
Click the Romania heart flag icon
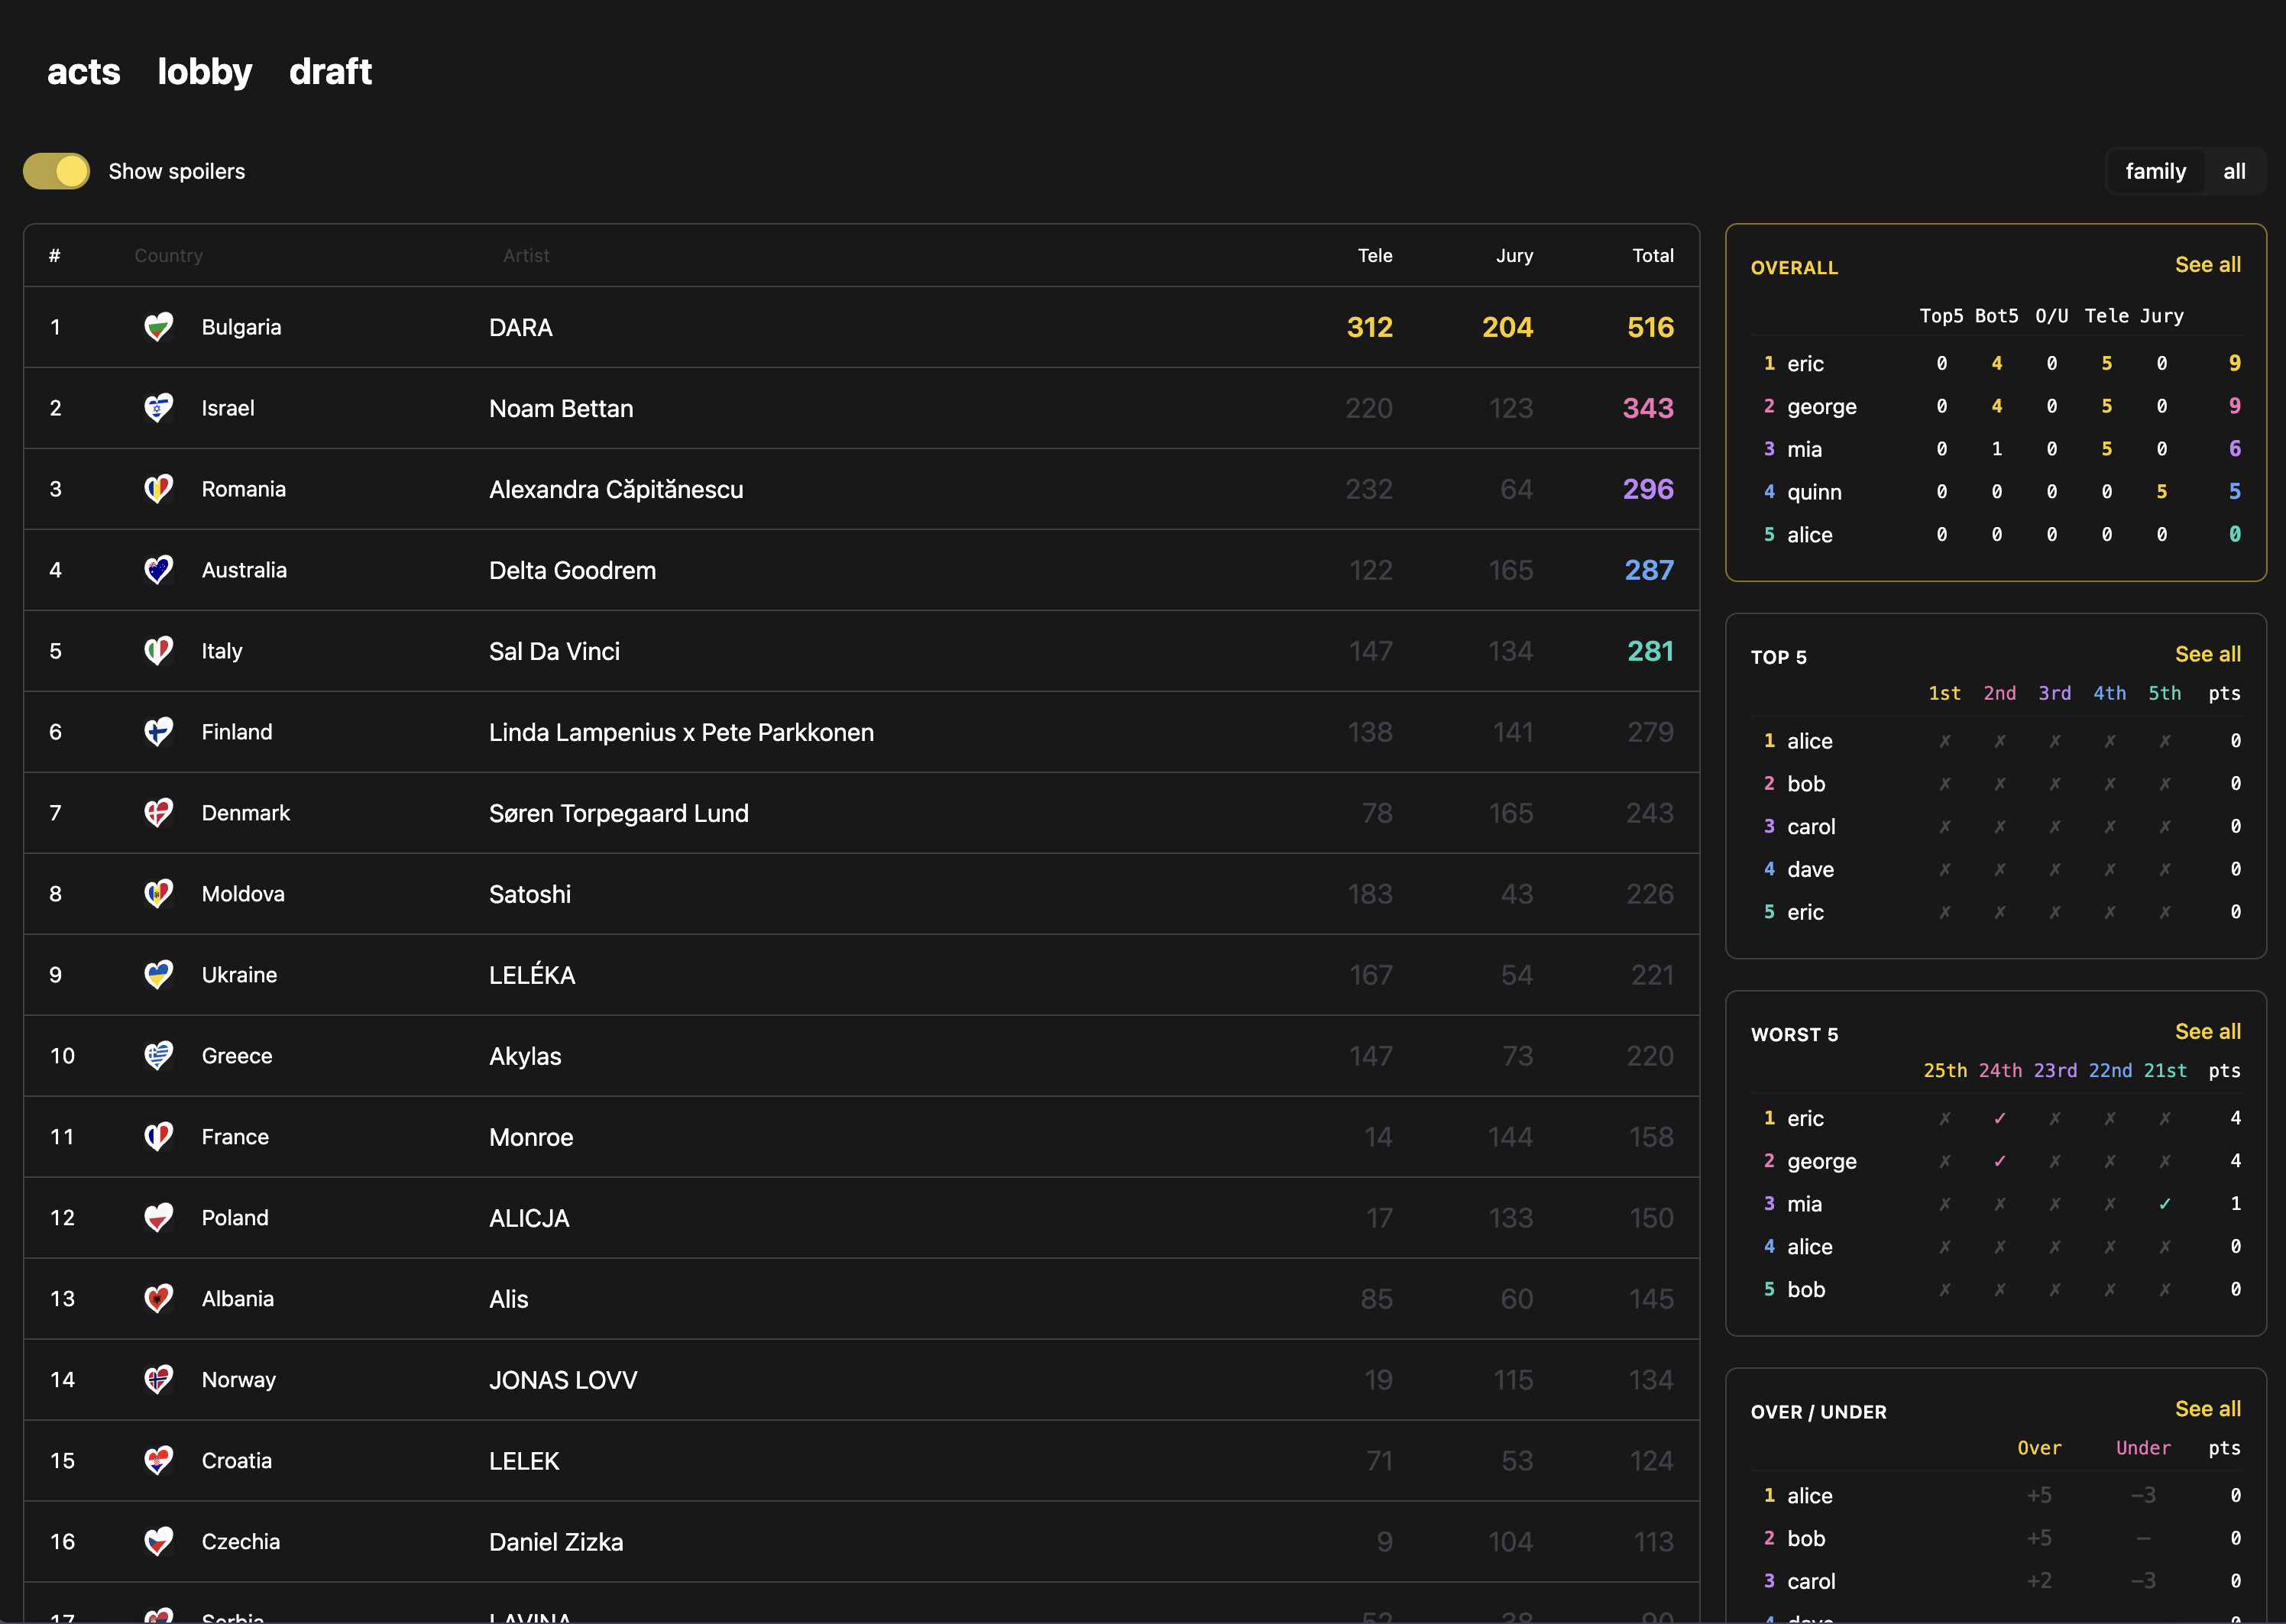coord(158,489)
